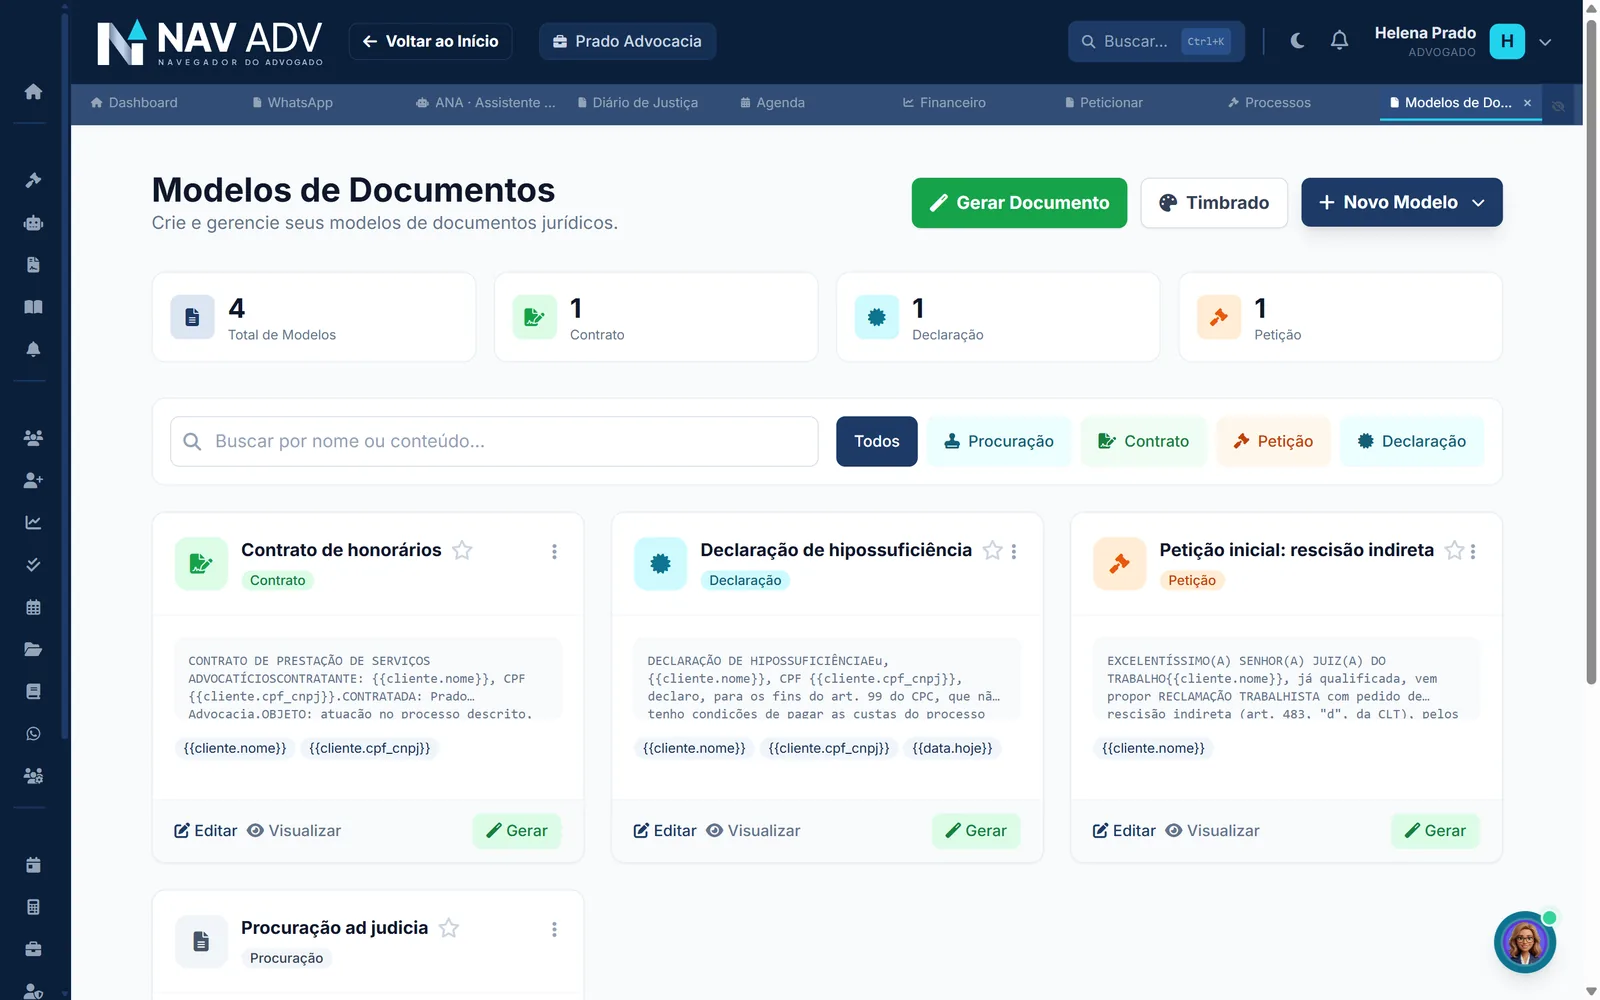Switch to the Processos tab
This screenshot has width=1600, height=1000.
tap(1269, 102)
